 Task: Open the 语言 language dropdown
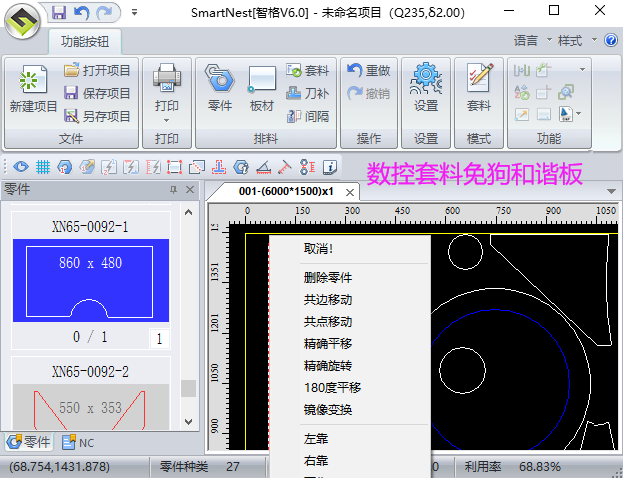coord(532,40)
